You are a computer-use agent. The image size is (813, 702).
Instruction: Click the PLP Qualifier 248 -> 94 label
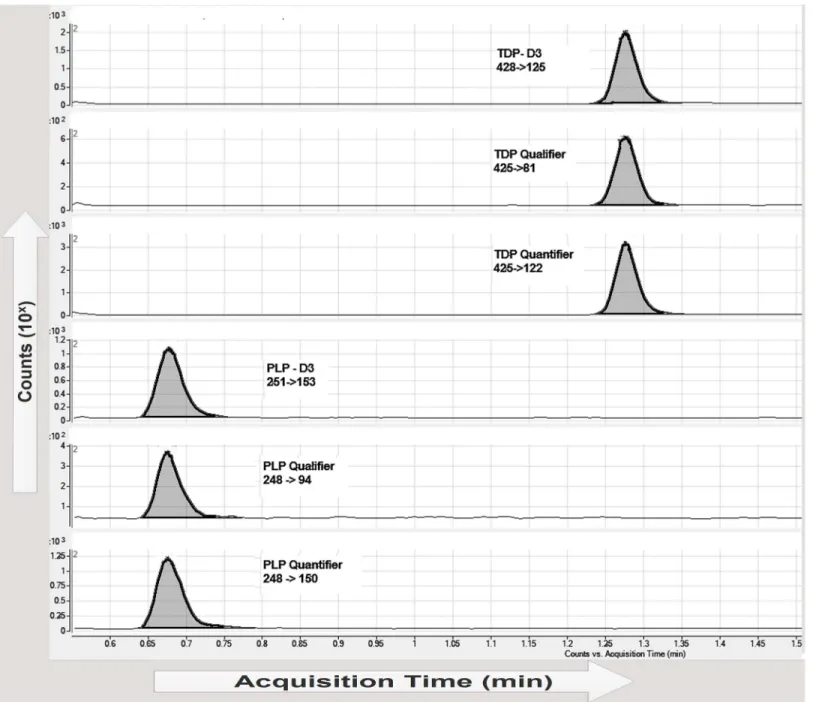click(x=299, y=473)
